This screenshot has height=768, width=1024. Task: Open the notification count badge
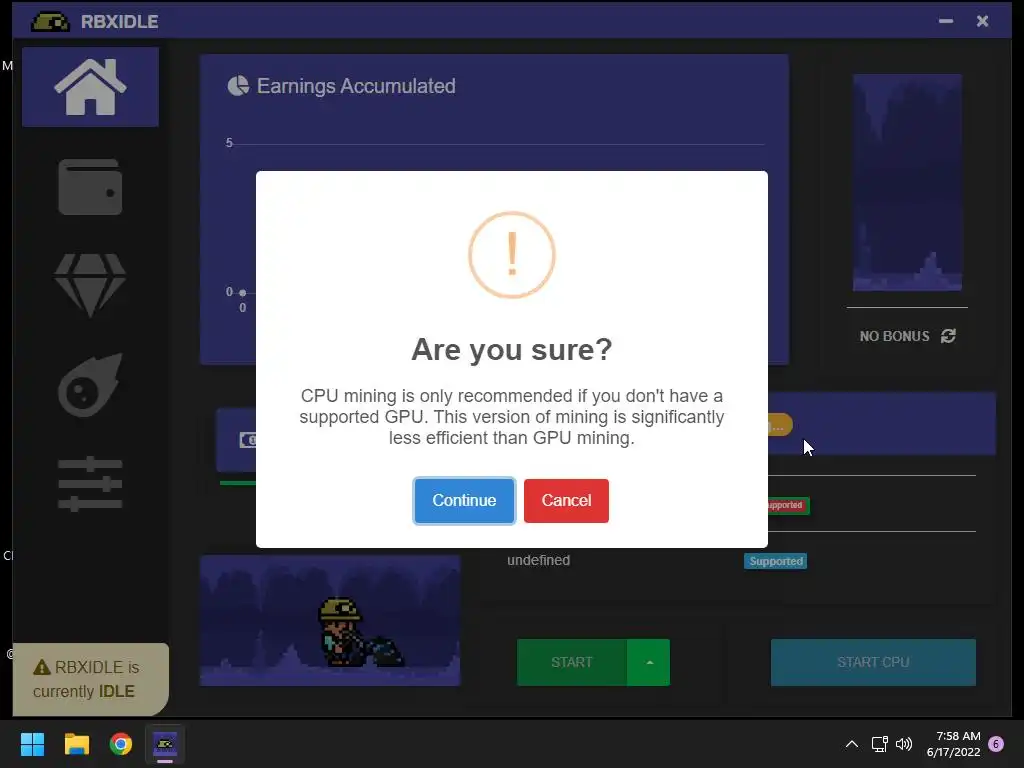(x=996, y=744)
